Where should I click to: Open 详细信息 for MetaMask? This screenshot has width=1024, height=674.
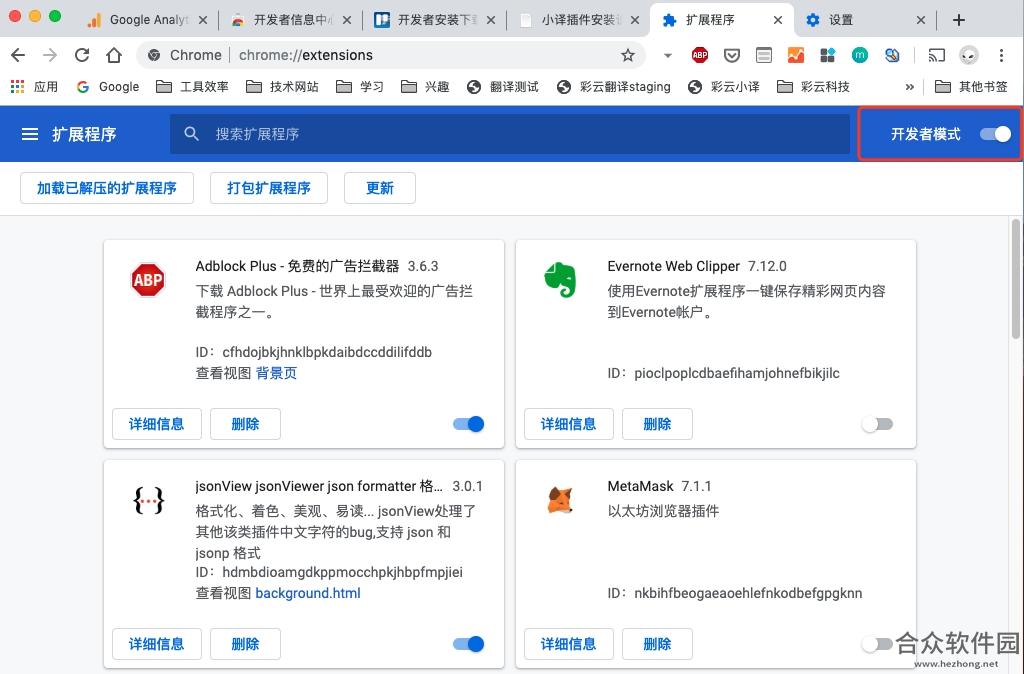(x=569, y=644)
